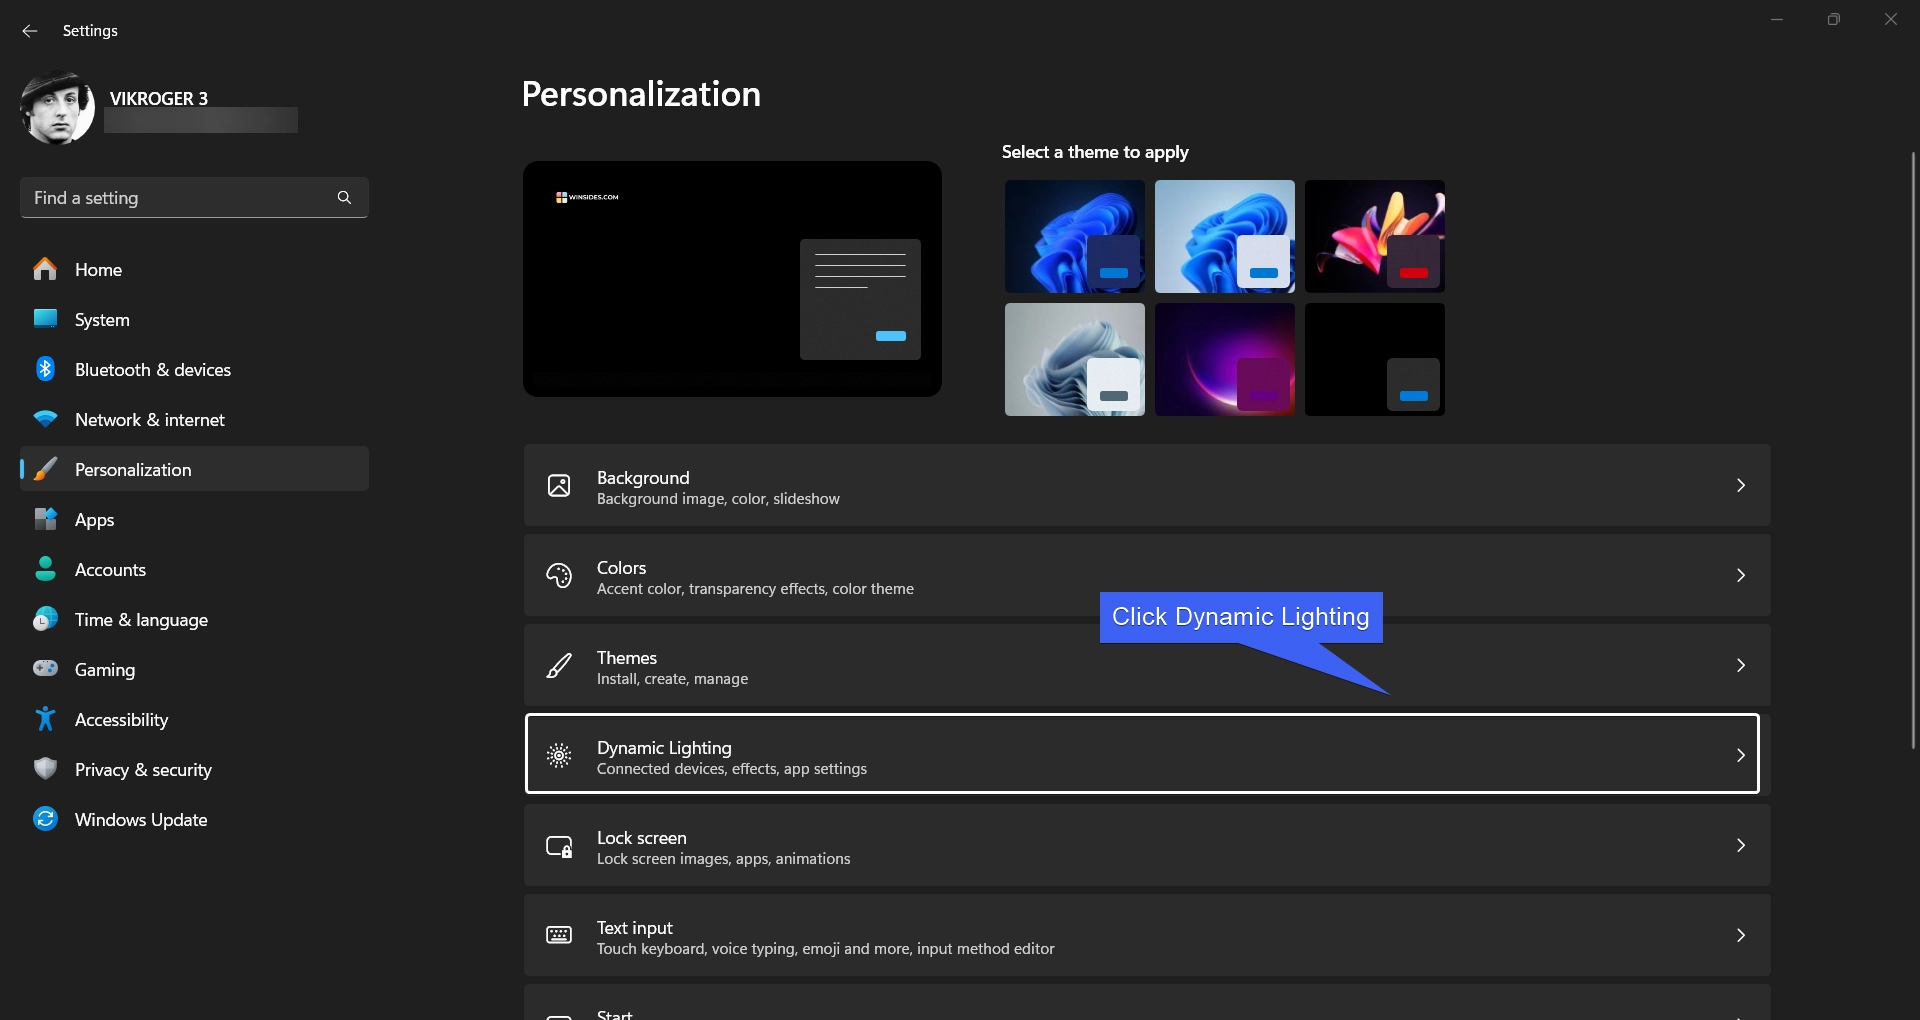The image size is (1920, 1020).
Task: Click the Themes brush icon
Action: 559,665
